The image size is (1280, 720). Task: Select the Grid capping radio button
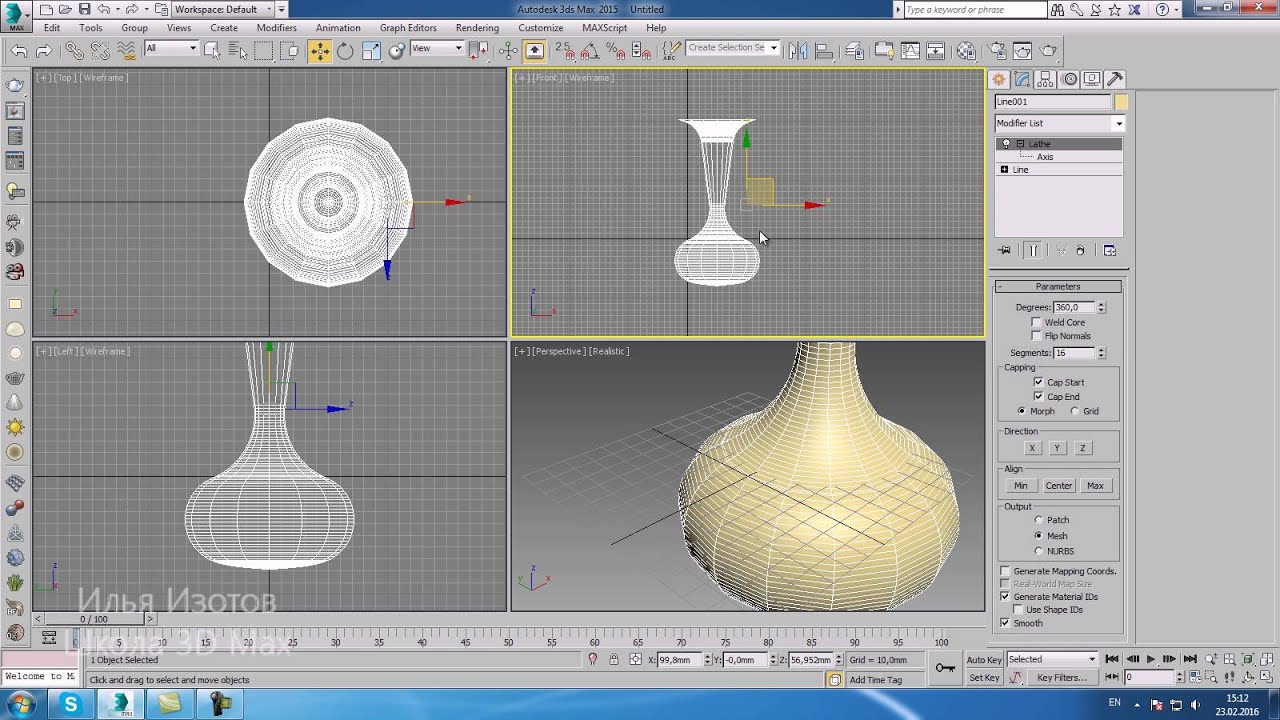click(x=1074, y=411)
